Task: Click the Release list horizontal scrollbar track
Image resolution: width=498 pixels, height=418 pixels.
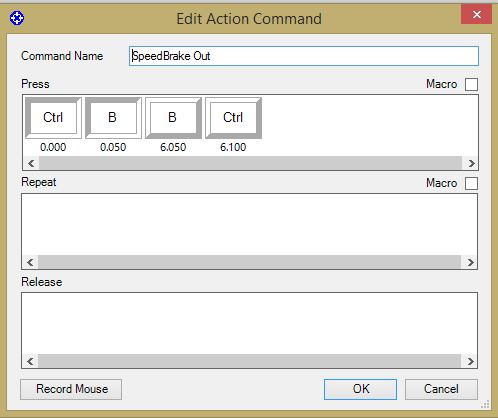Action: 250,361
